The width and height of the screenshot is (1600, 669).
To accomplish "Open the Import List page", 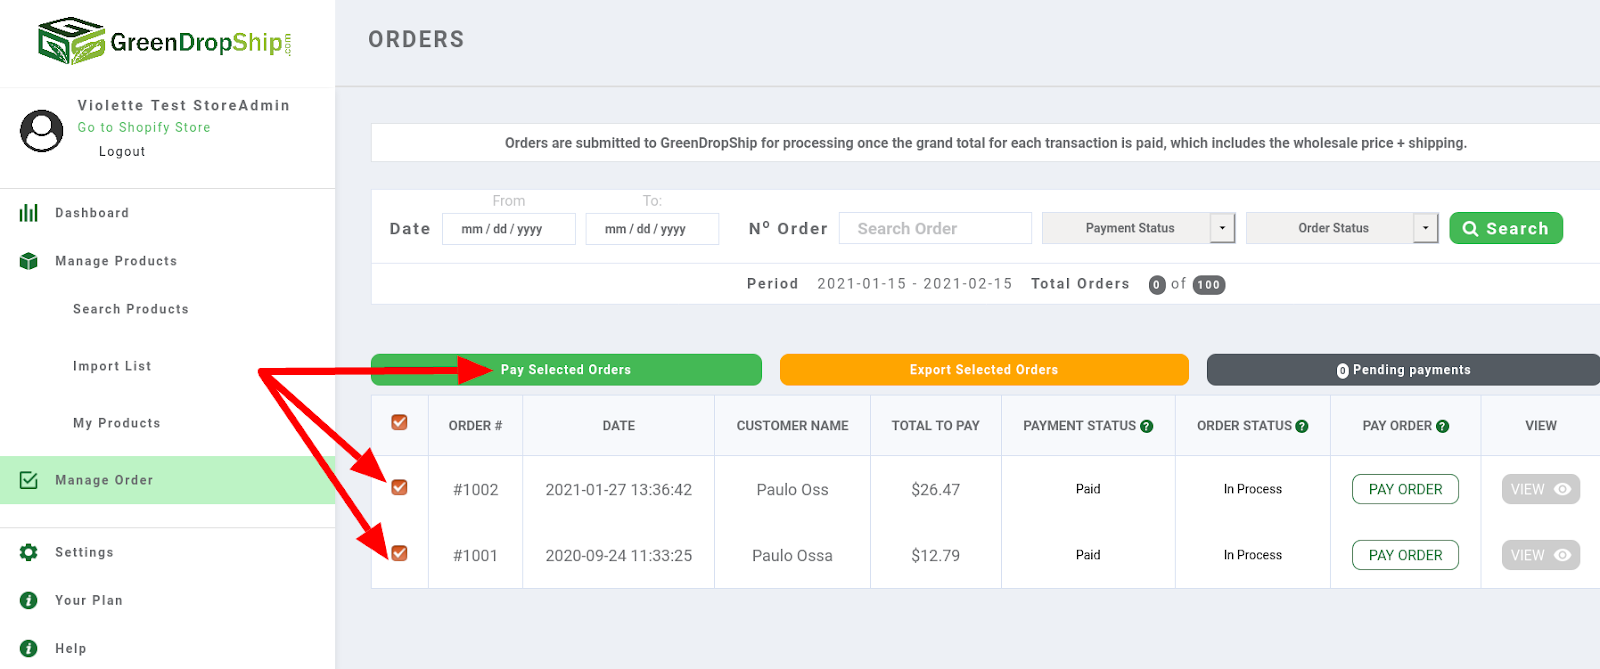I will pyautogui.click(x=112, y=366).
